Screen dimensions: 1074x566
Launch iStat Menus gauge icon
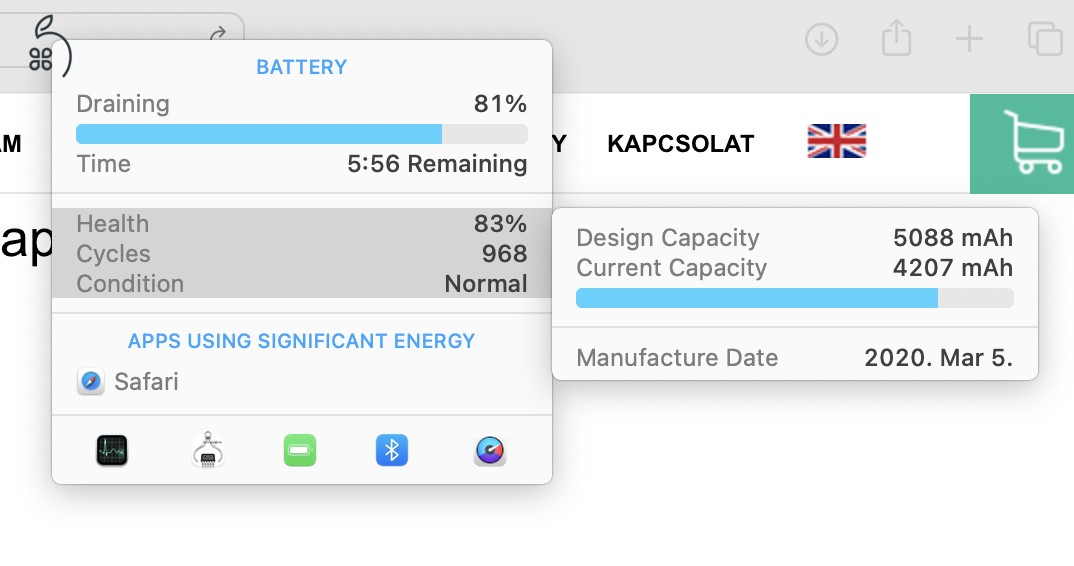tap(490, 451)
